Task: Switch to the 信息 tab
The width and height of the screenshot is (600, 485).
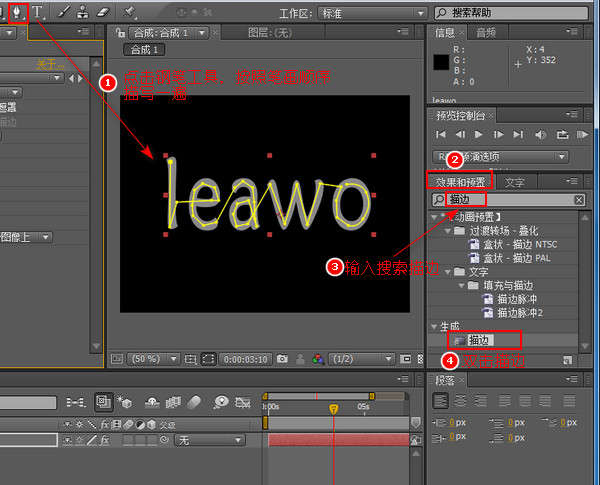Action: click(x=445, y=33)
